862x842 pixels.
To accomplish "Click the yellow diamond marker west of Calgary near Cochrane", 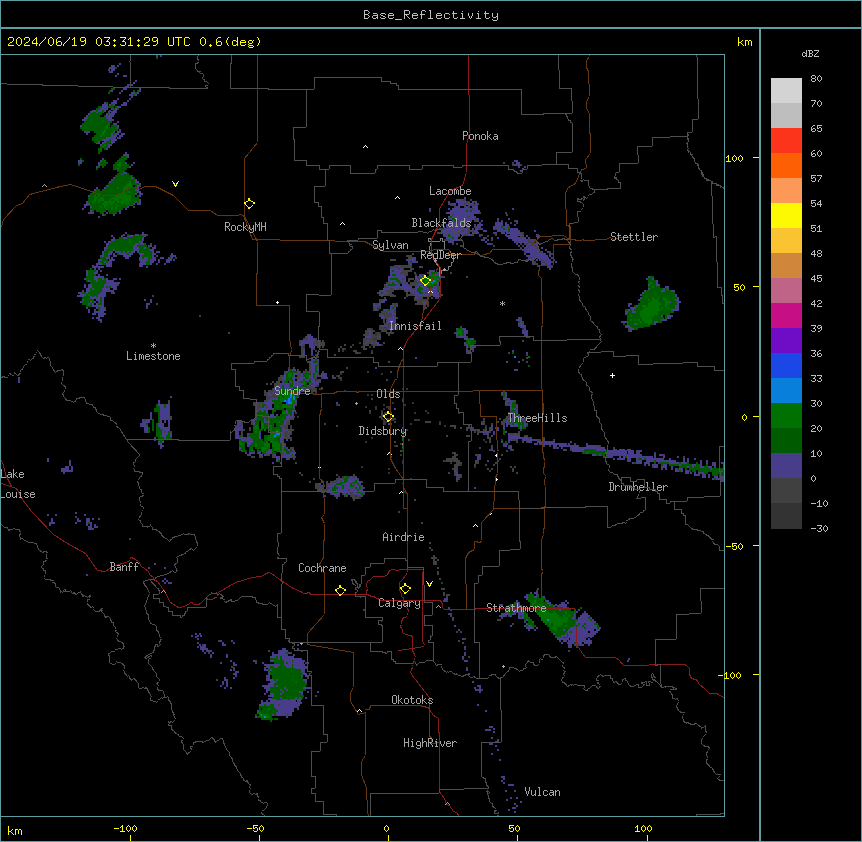I will pos(340,590).
